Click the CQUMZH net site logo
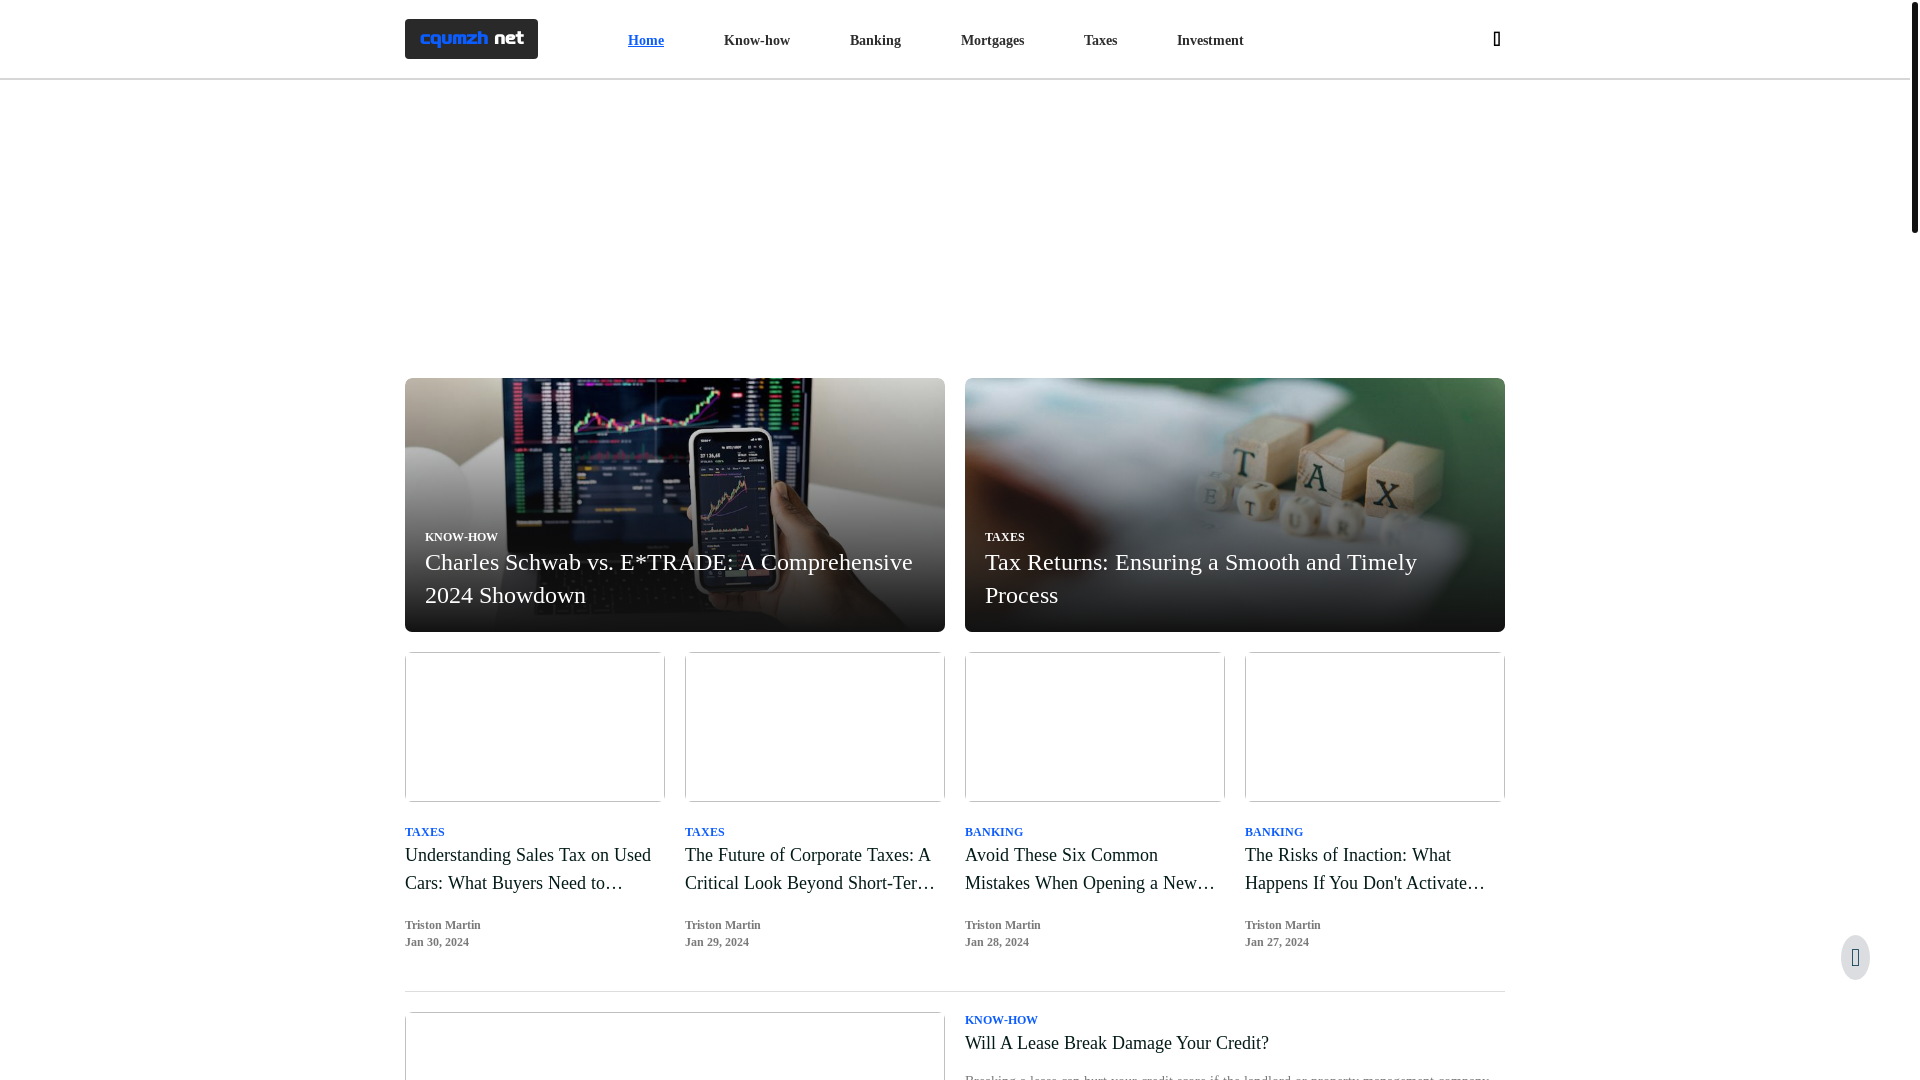The image size is (1920, 1080). (x=471, y=39)
